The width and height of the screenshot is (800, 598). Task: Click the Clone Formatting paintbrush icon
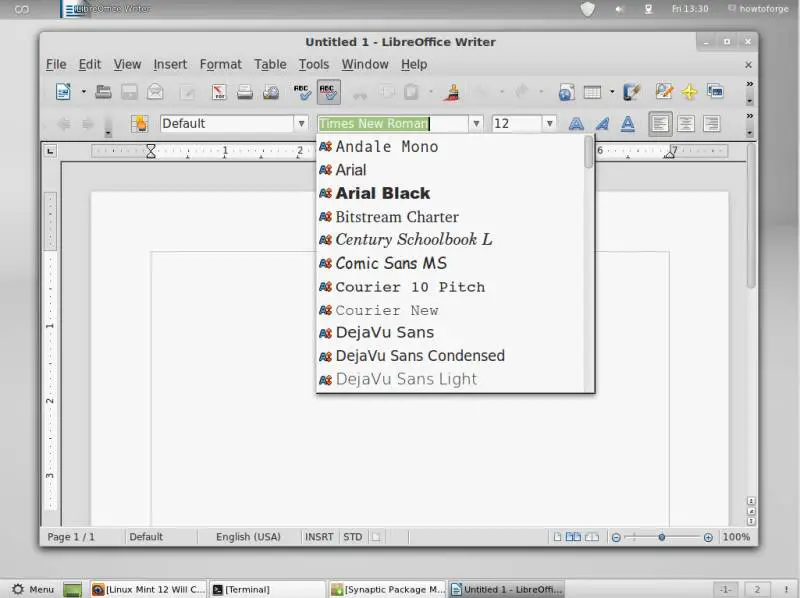[x=453, y=92]
